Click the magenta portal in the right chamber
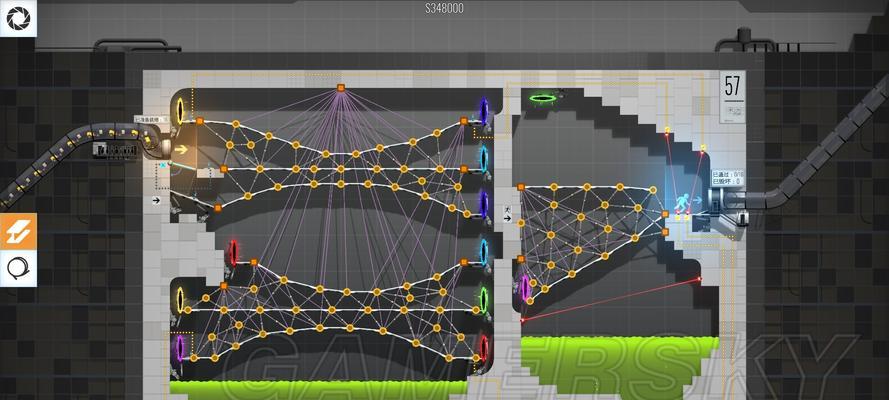889x400 pixels. tap(525, 288)
